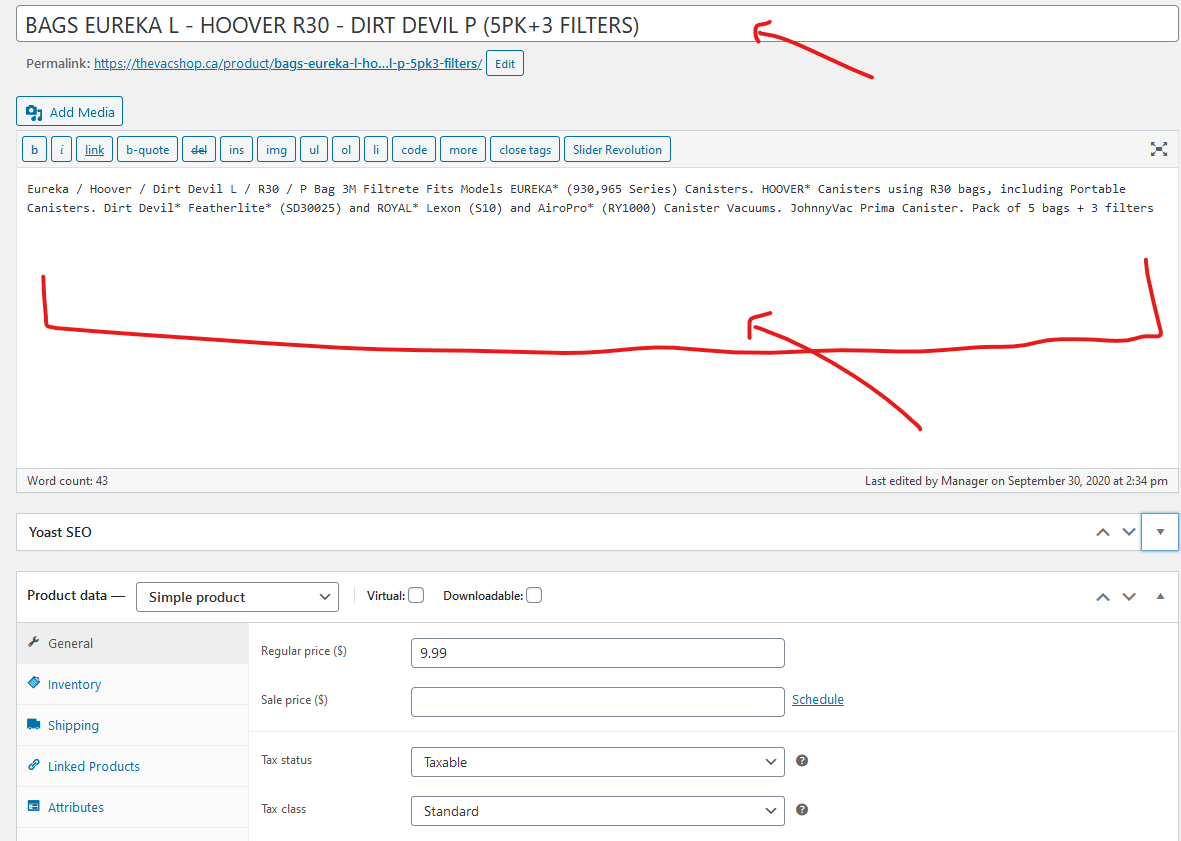Click the li quicktag button
This screenshot has width=1181, height=841.
tap(376, 149)
